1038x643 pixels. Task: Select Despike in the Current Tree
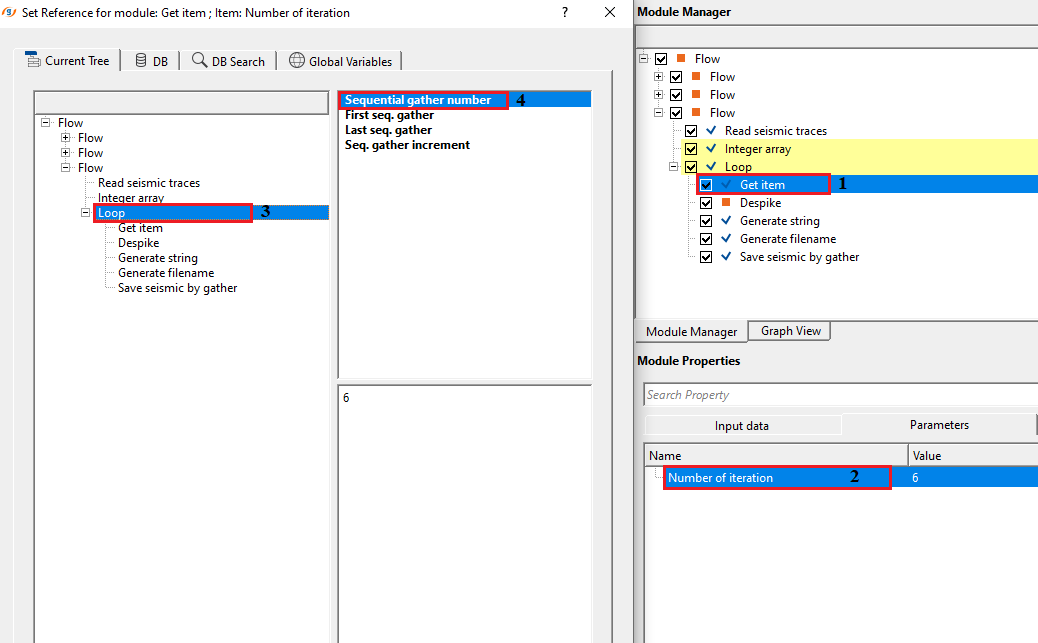tap(138, 243)
